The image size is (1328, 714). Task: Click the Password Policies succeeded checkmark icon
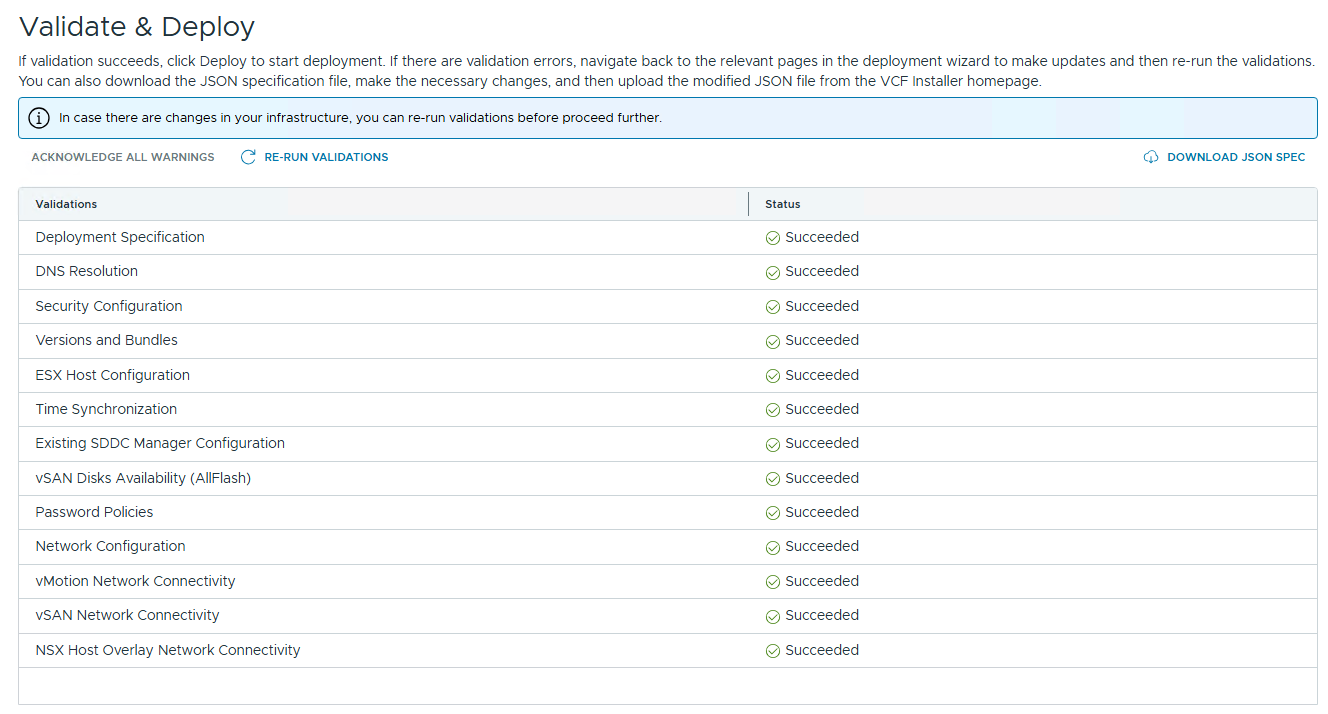[772, 513]
